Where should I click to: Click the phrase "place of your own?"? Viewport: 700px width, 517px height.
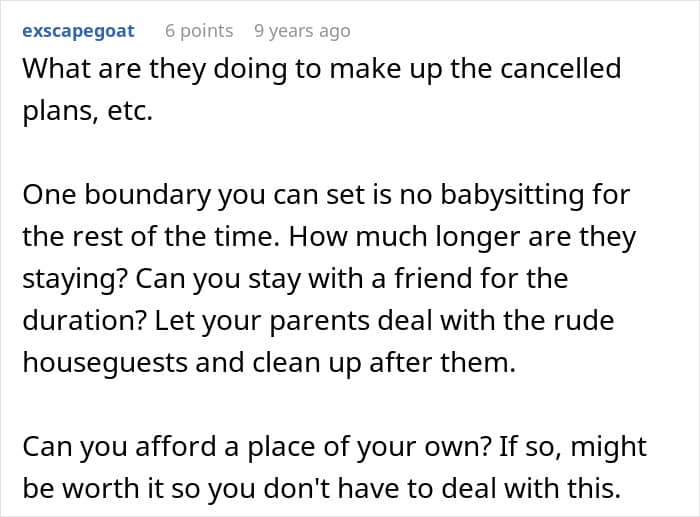(370, 447)
